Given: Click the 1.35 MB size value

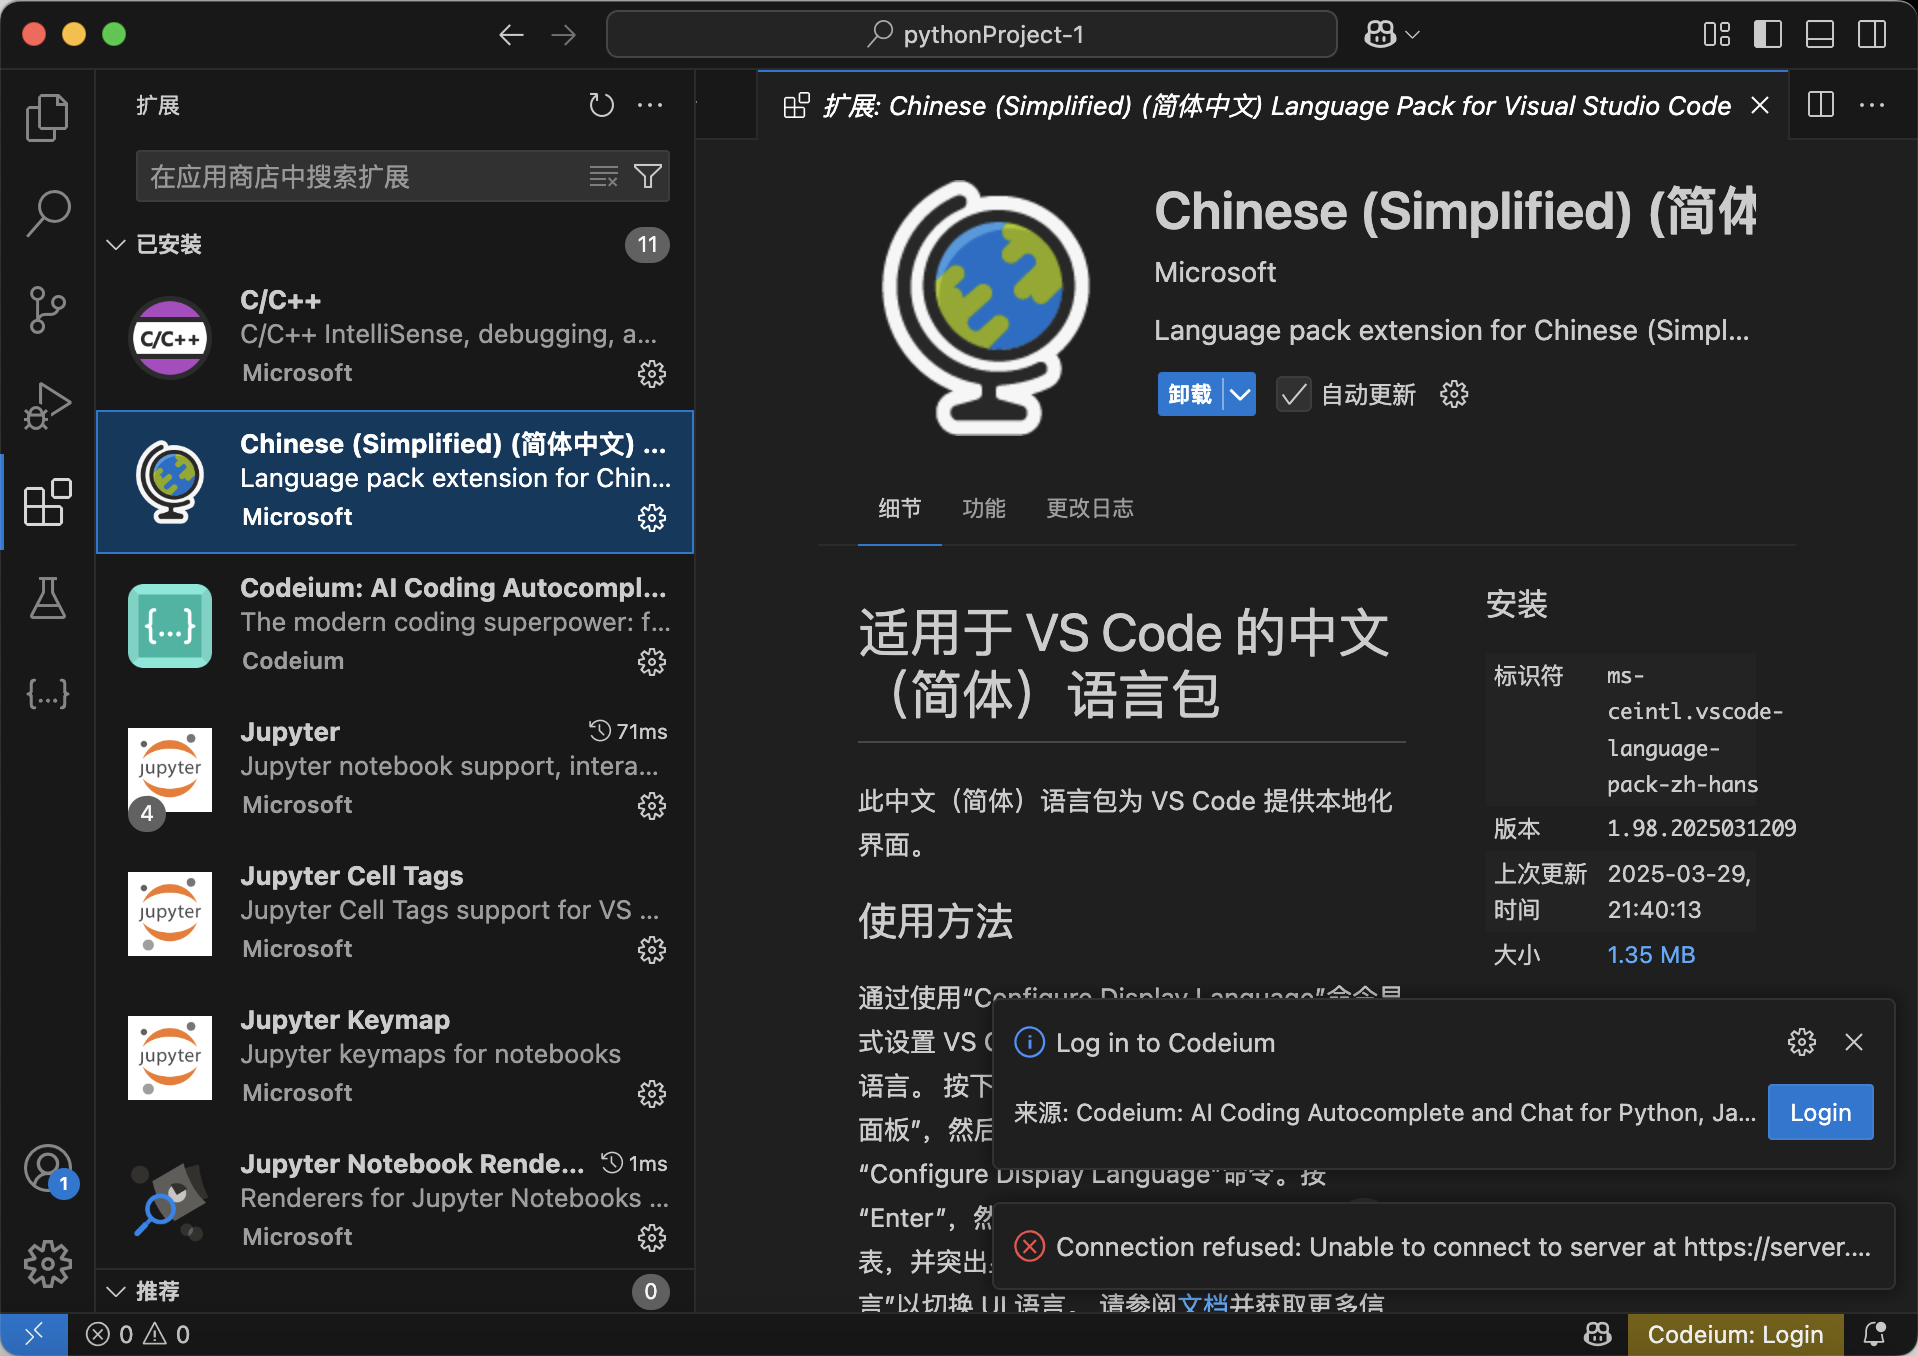Looking at the screenshot, I should [1651, 955].
